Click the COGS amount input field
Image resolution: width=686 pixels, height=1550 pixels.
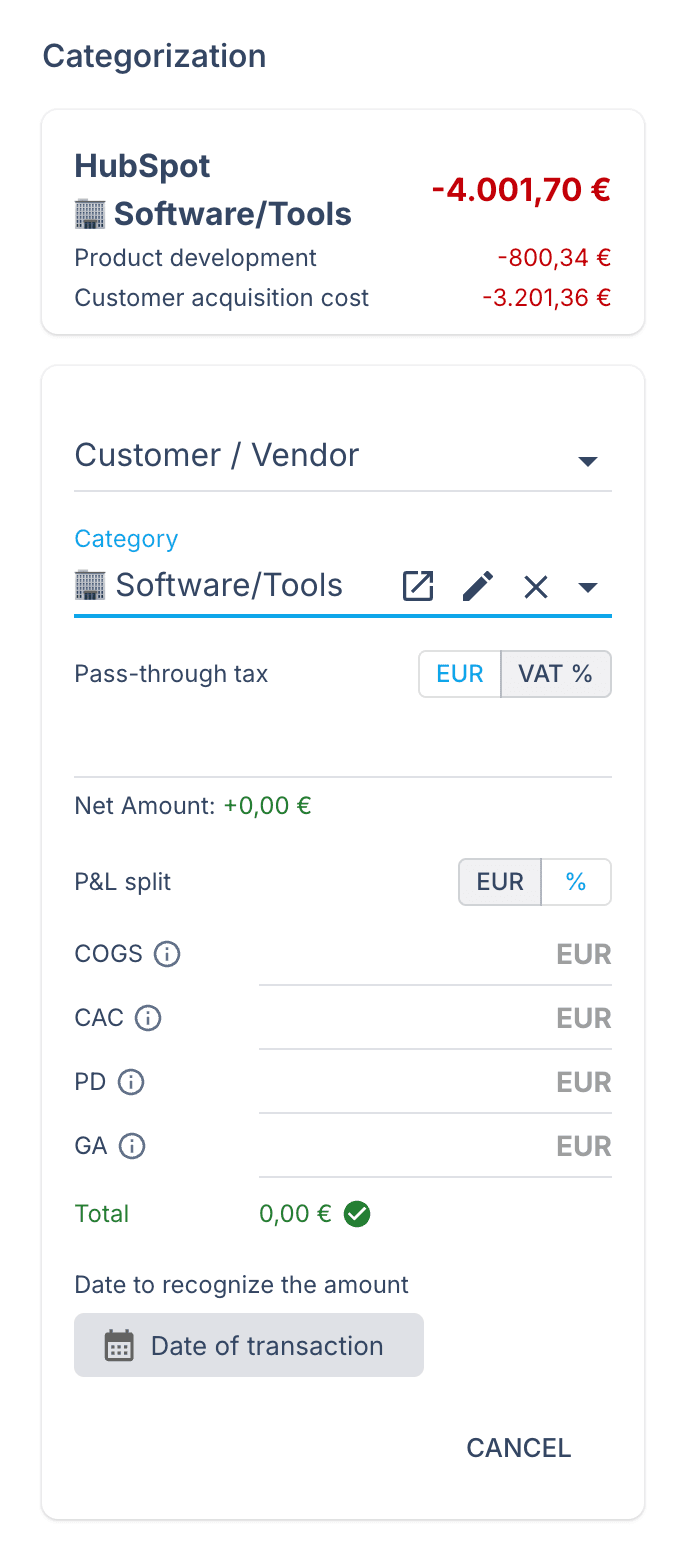tap(400, 955)
